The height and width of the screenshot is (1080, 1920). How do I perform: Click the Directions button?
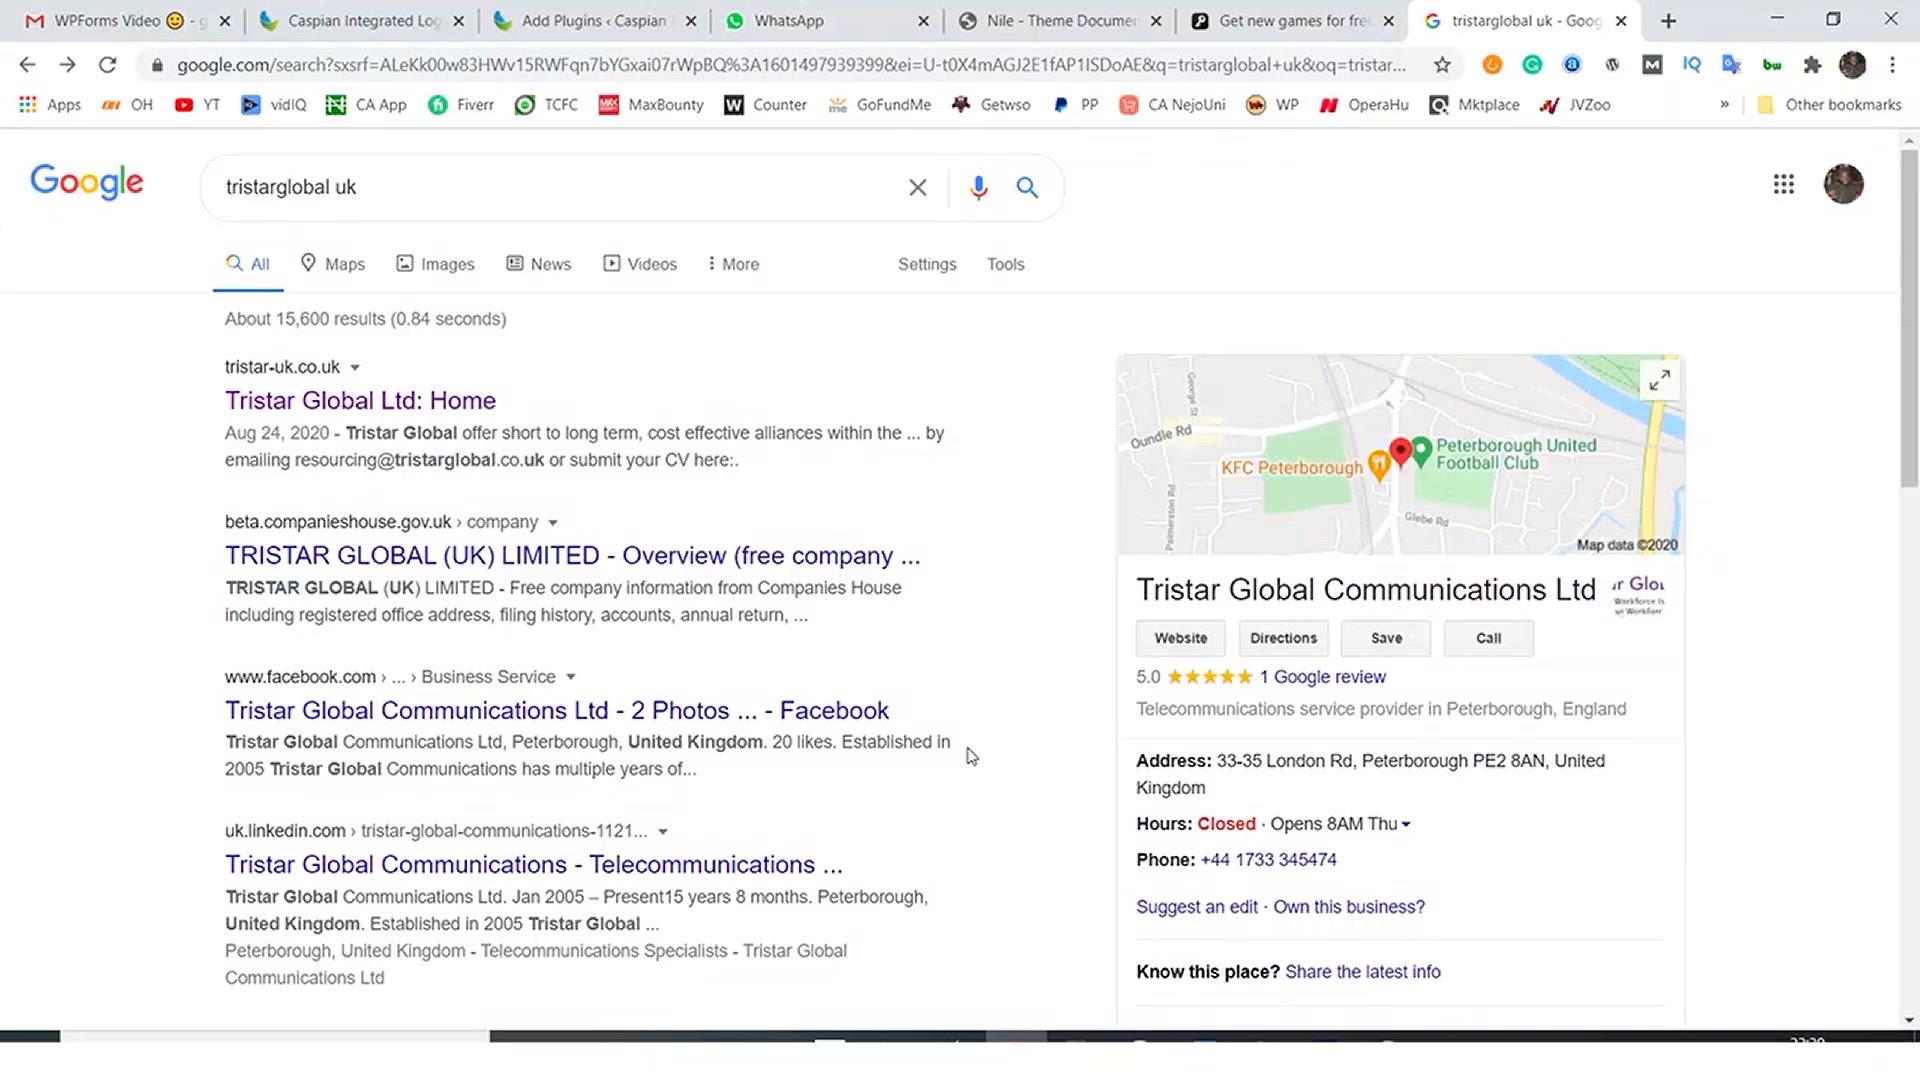coord(1283,639)
